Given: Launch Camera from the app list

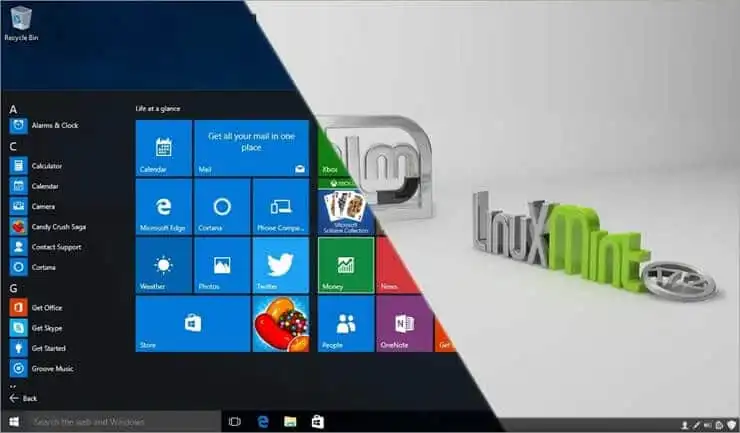Looking at the screenshot, I should tap(33, 206).
